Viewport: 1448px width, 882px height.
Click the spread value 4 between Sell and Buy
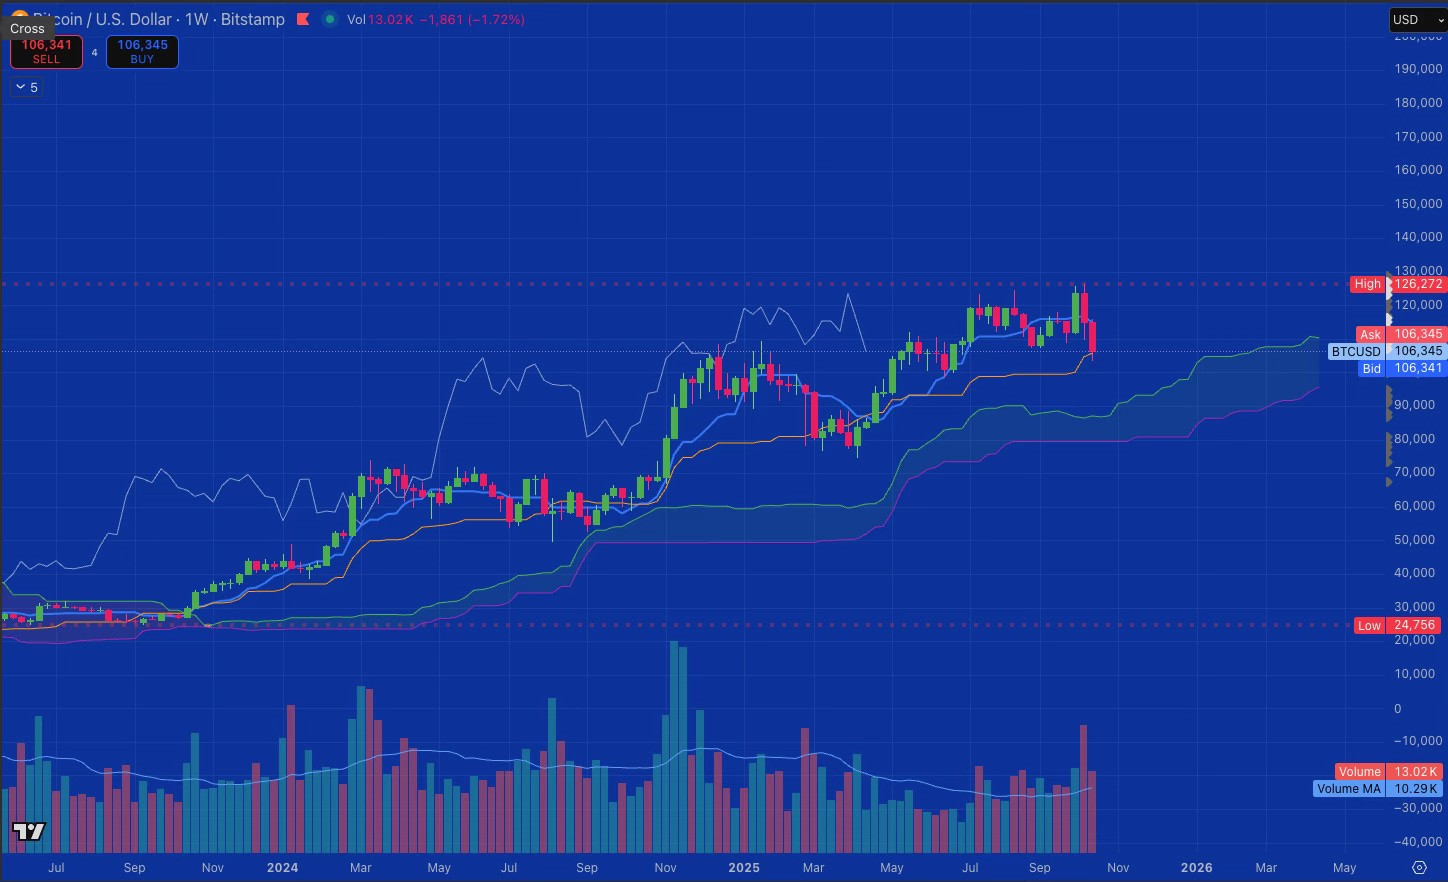coord(95,53)
